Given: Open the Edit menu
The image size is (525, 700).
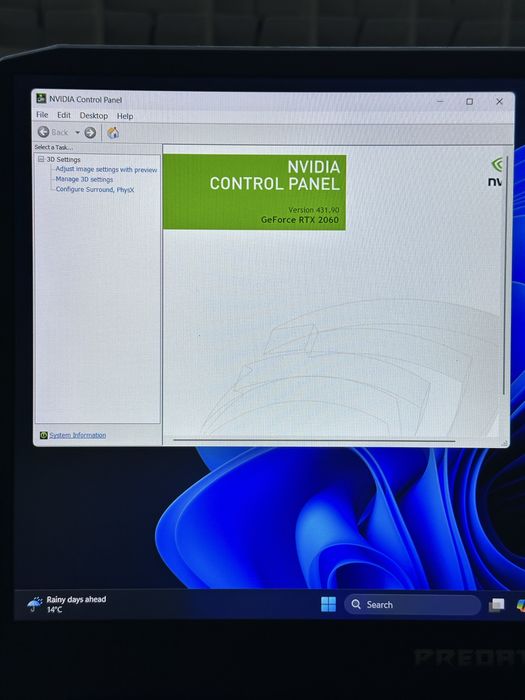Looking at the screenshot, I should pyautogui.click(x=64, y=115).
